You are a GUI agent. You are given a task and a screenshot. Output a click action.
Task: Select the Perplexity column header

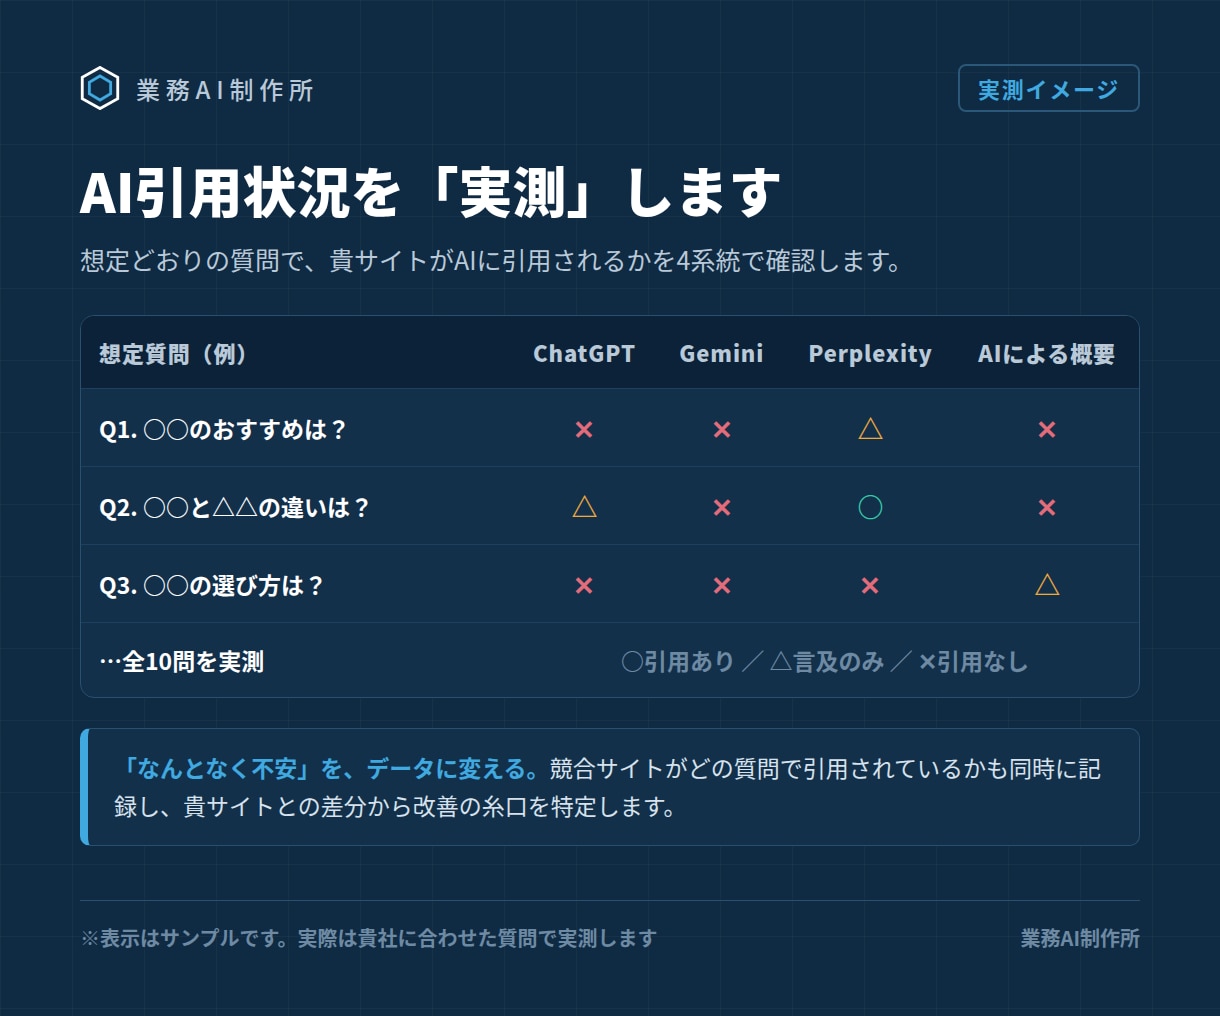click(870, 354)
